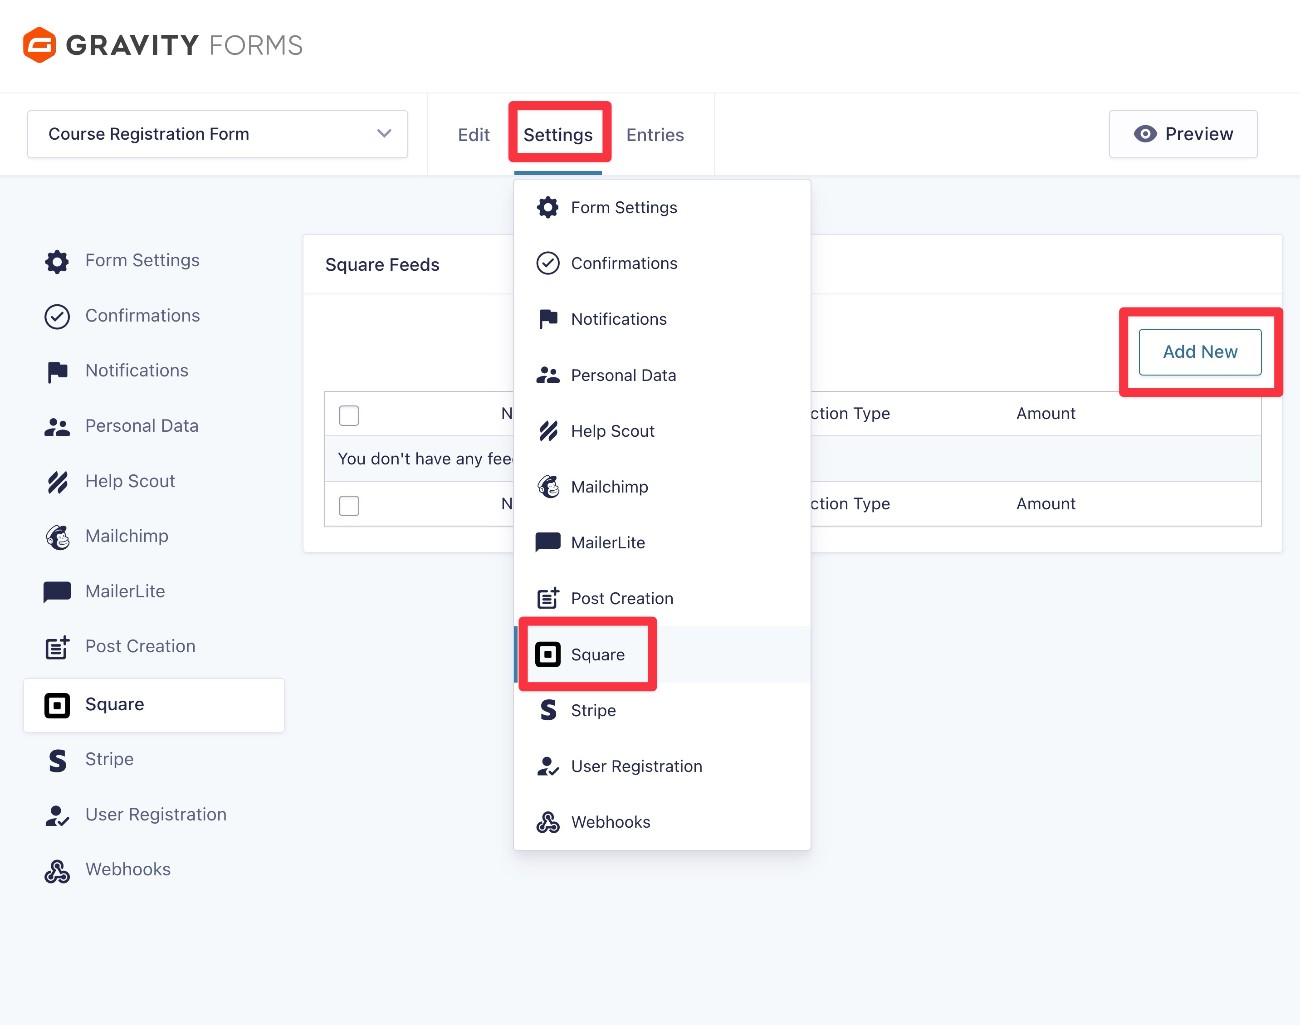Screen dimensions: 1300x1025
Task: Click the eye icon on the Preview button
Action: click(1145, 133)
